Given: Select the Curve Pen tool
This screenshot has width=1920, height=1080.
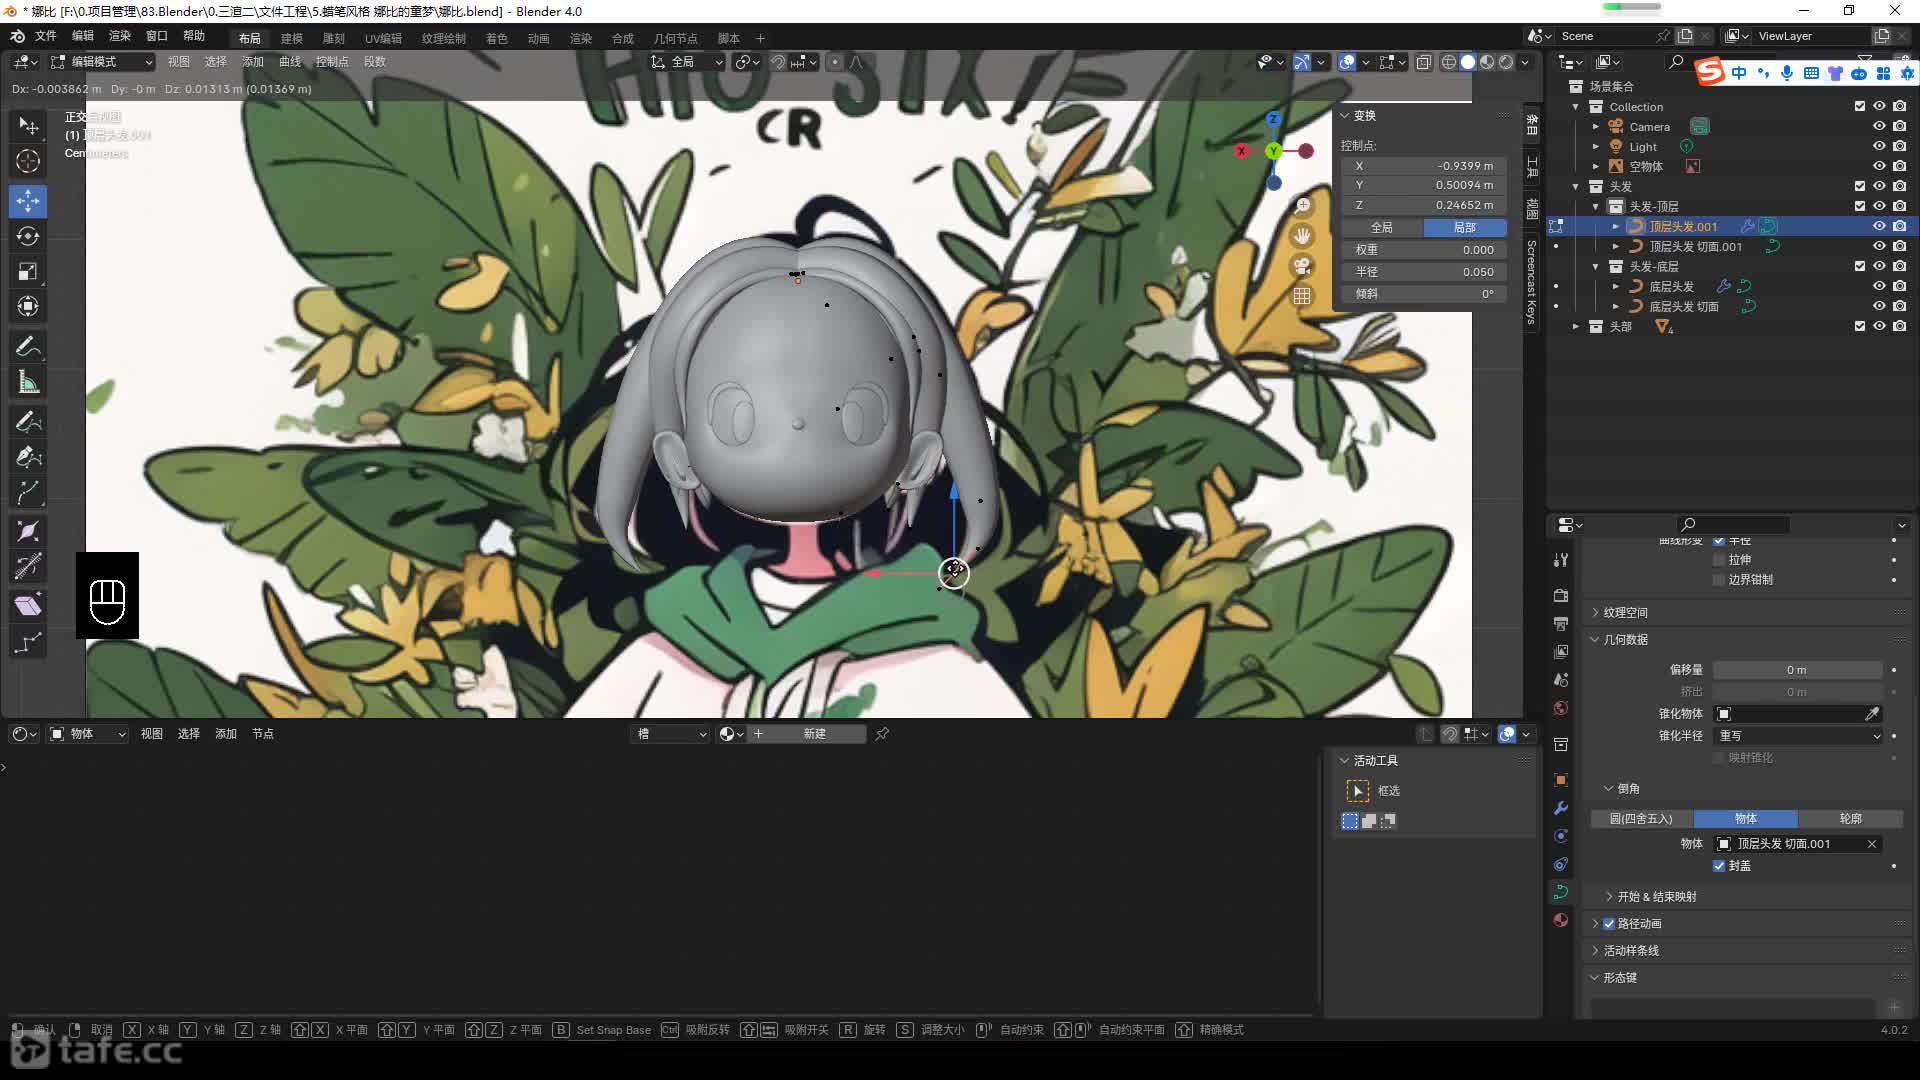Looking at the screenshot, I should coord(28,457).
